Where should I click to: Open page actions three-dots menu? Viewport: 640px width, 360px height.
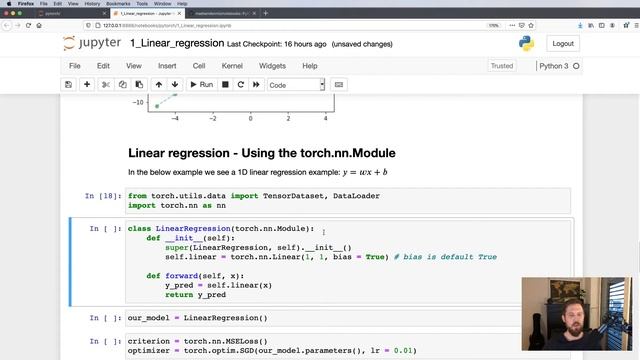(x=512, y=25)
